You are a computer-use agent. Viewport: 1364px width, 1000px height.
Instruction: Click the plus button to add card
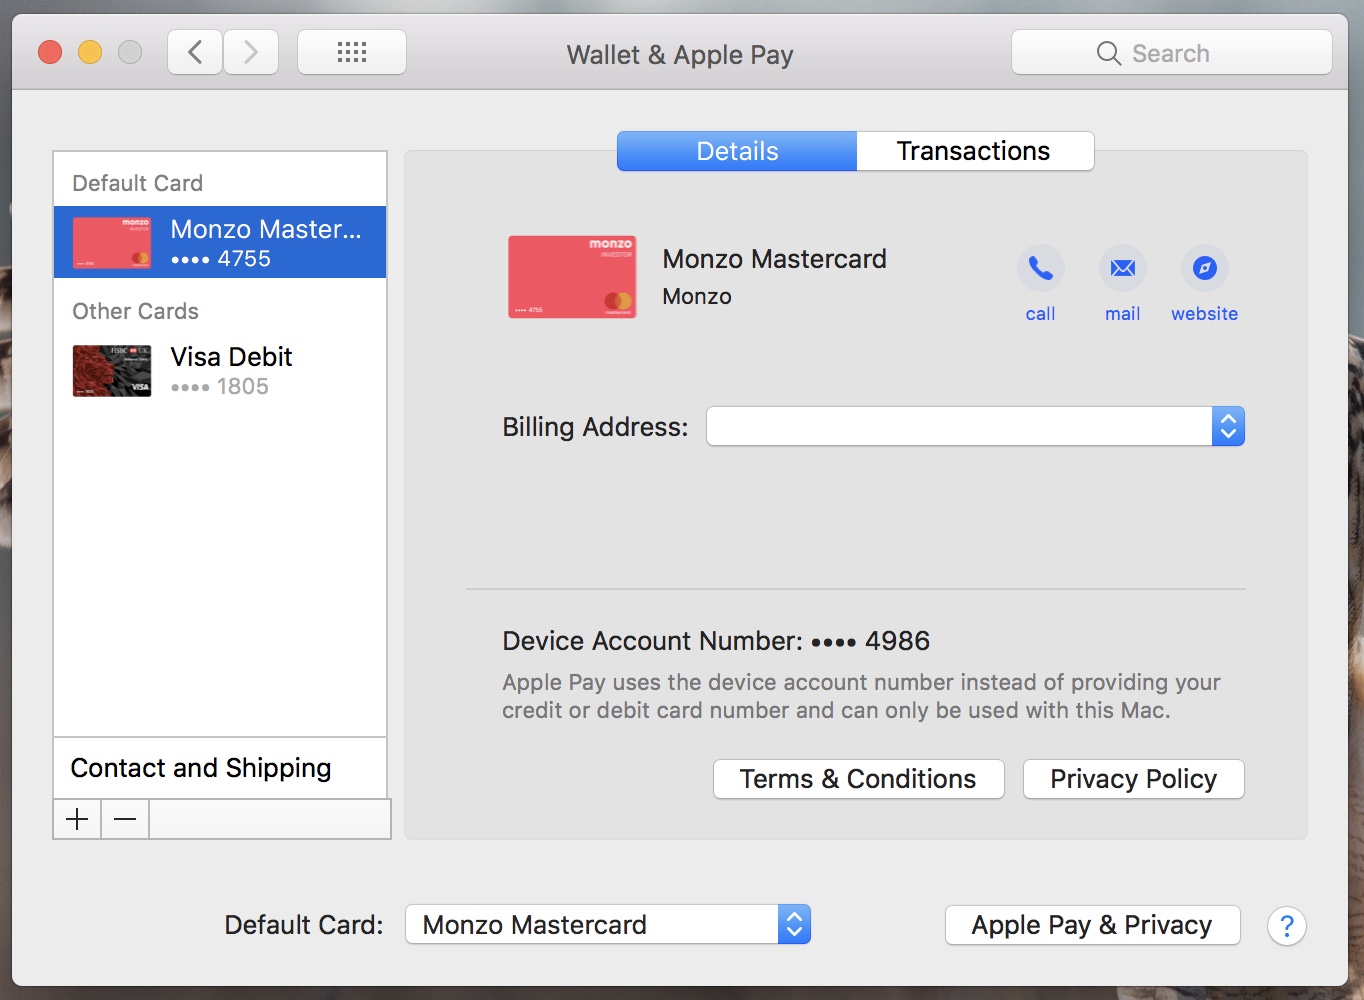pyautogui.click(x=77, y=819)
